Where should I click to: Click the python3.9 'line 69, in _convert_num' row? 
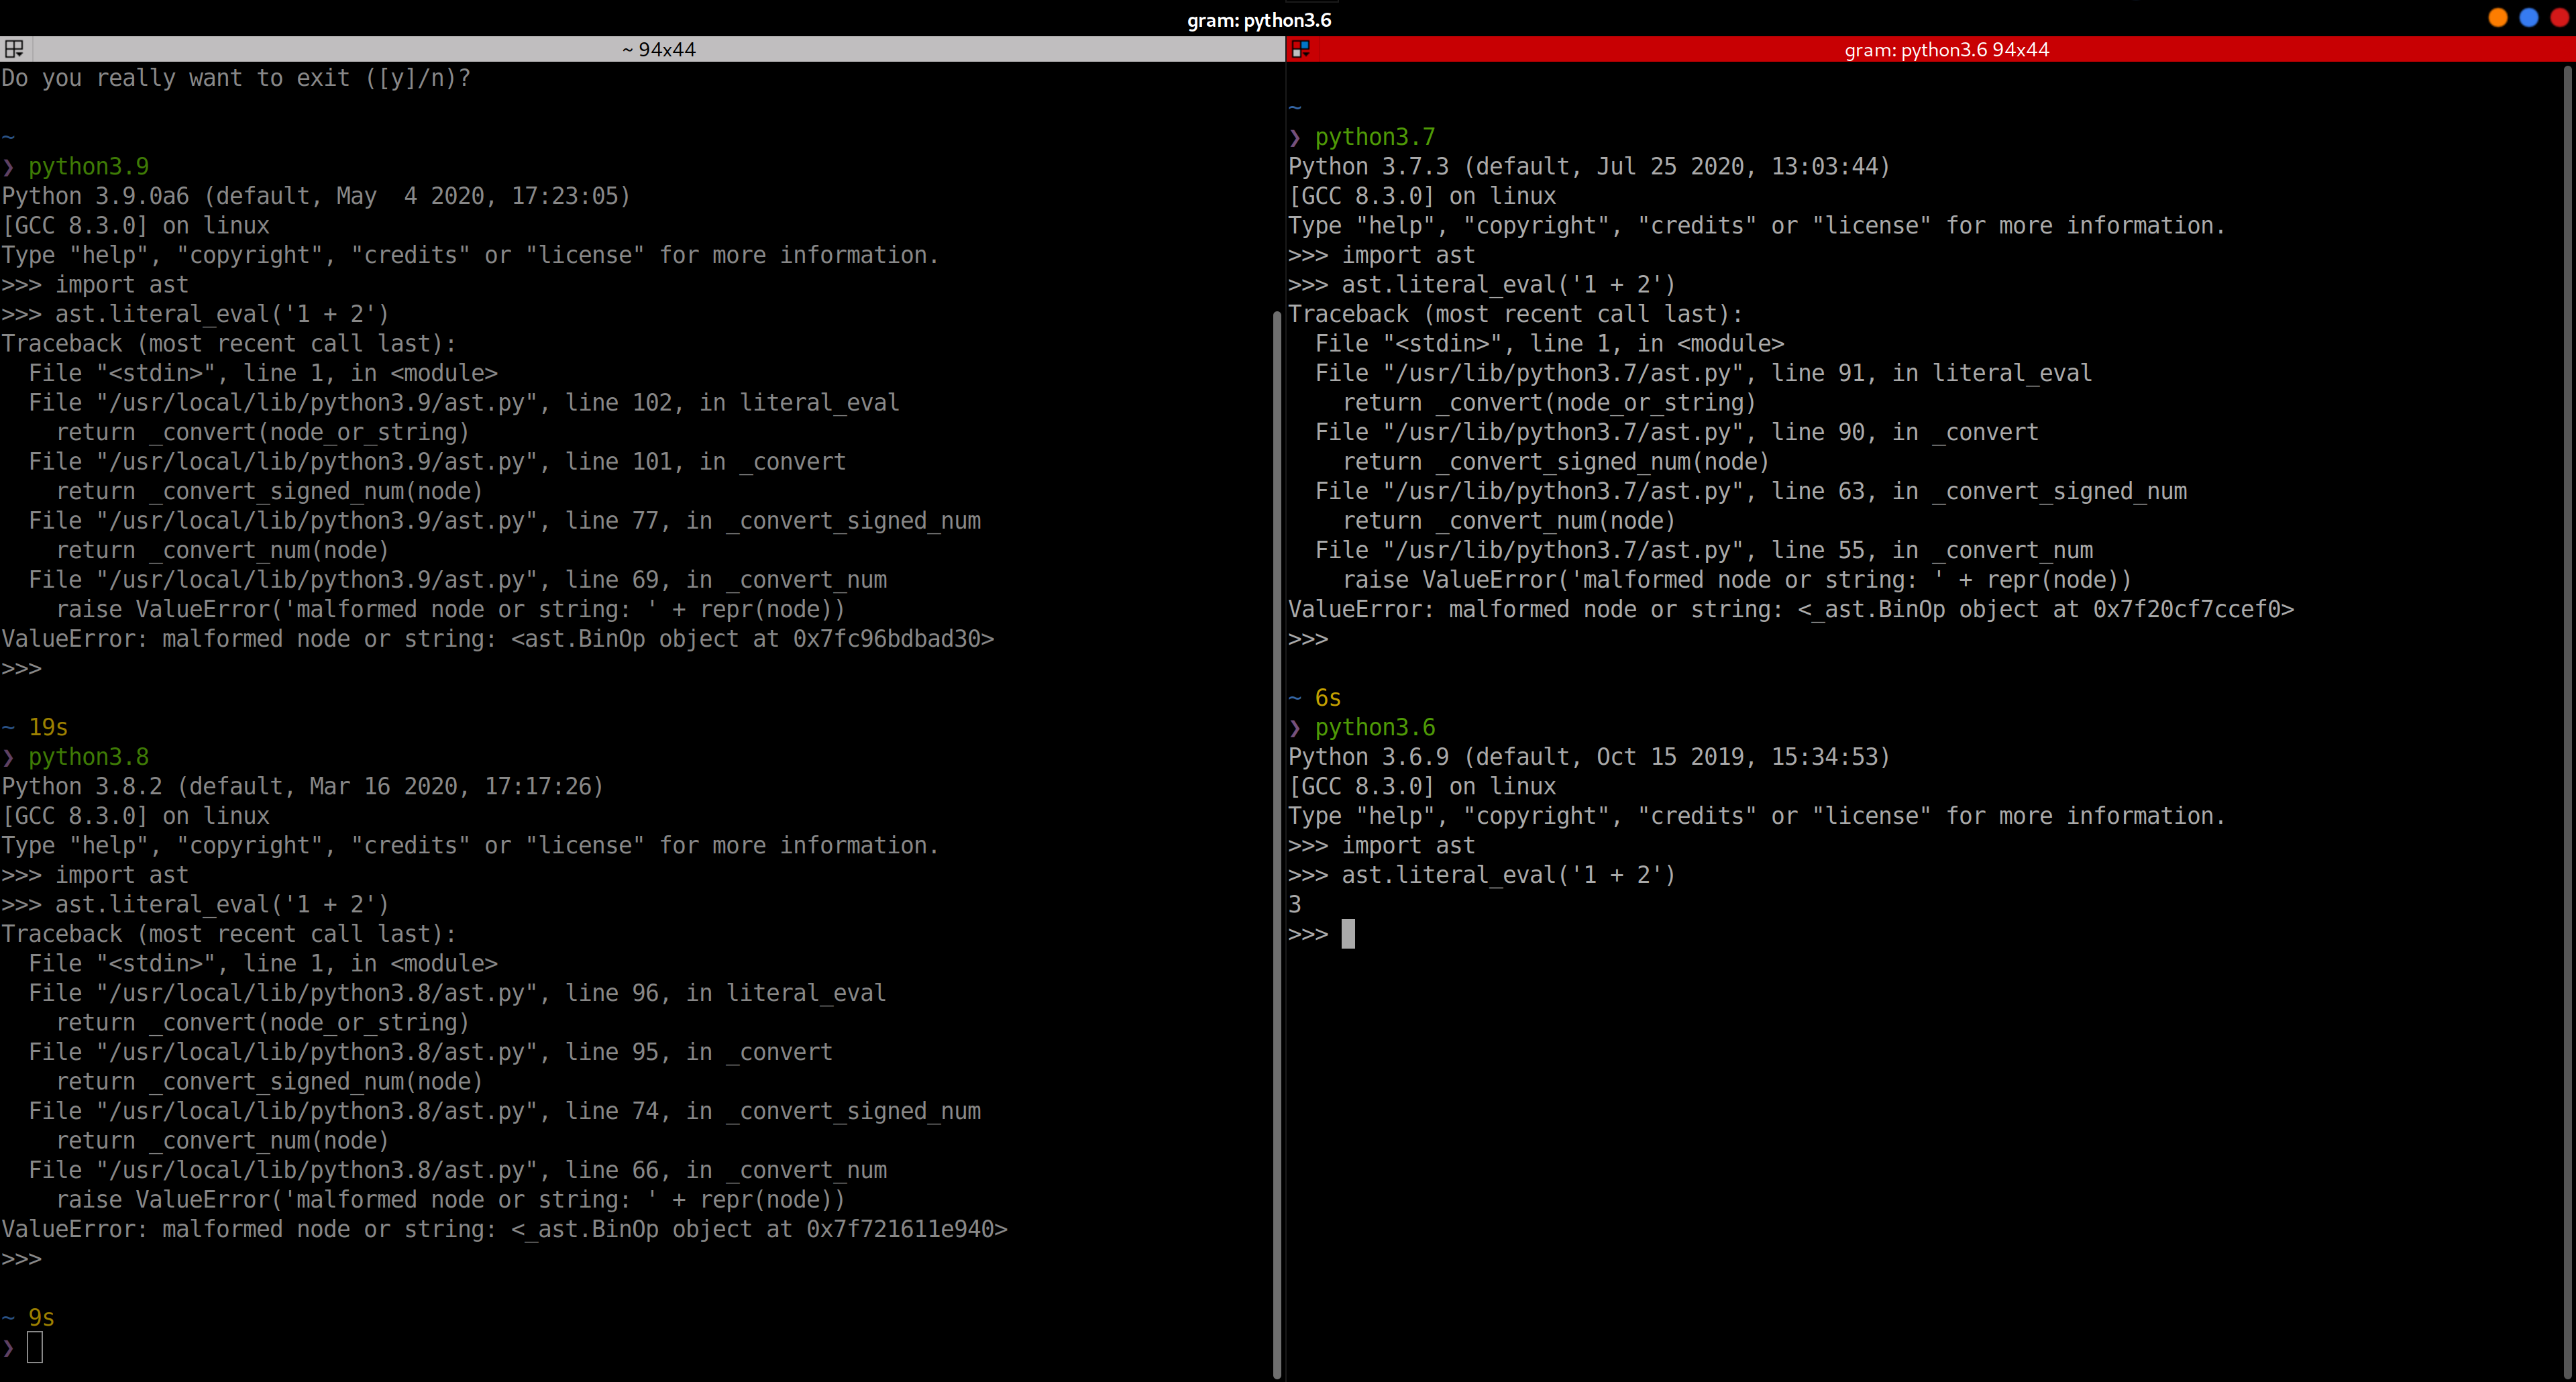click(x=457, y=580)
